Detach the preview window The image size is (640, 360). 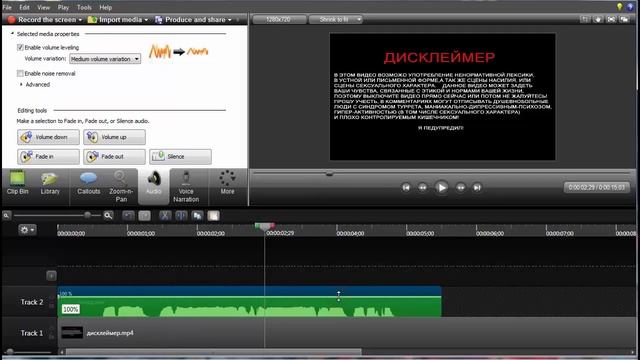[x=624, y=19]
